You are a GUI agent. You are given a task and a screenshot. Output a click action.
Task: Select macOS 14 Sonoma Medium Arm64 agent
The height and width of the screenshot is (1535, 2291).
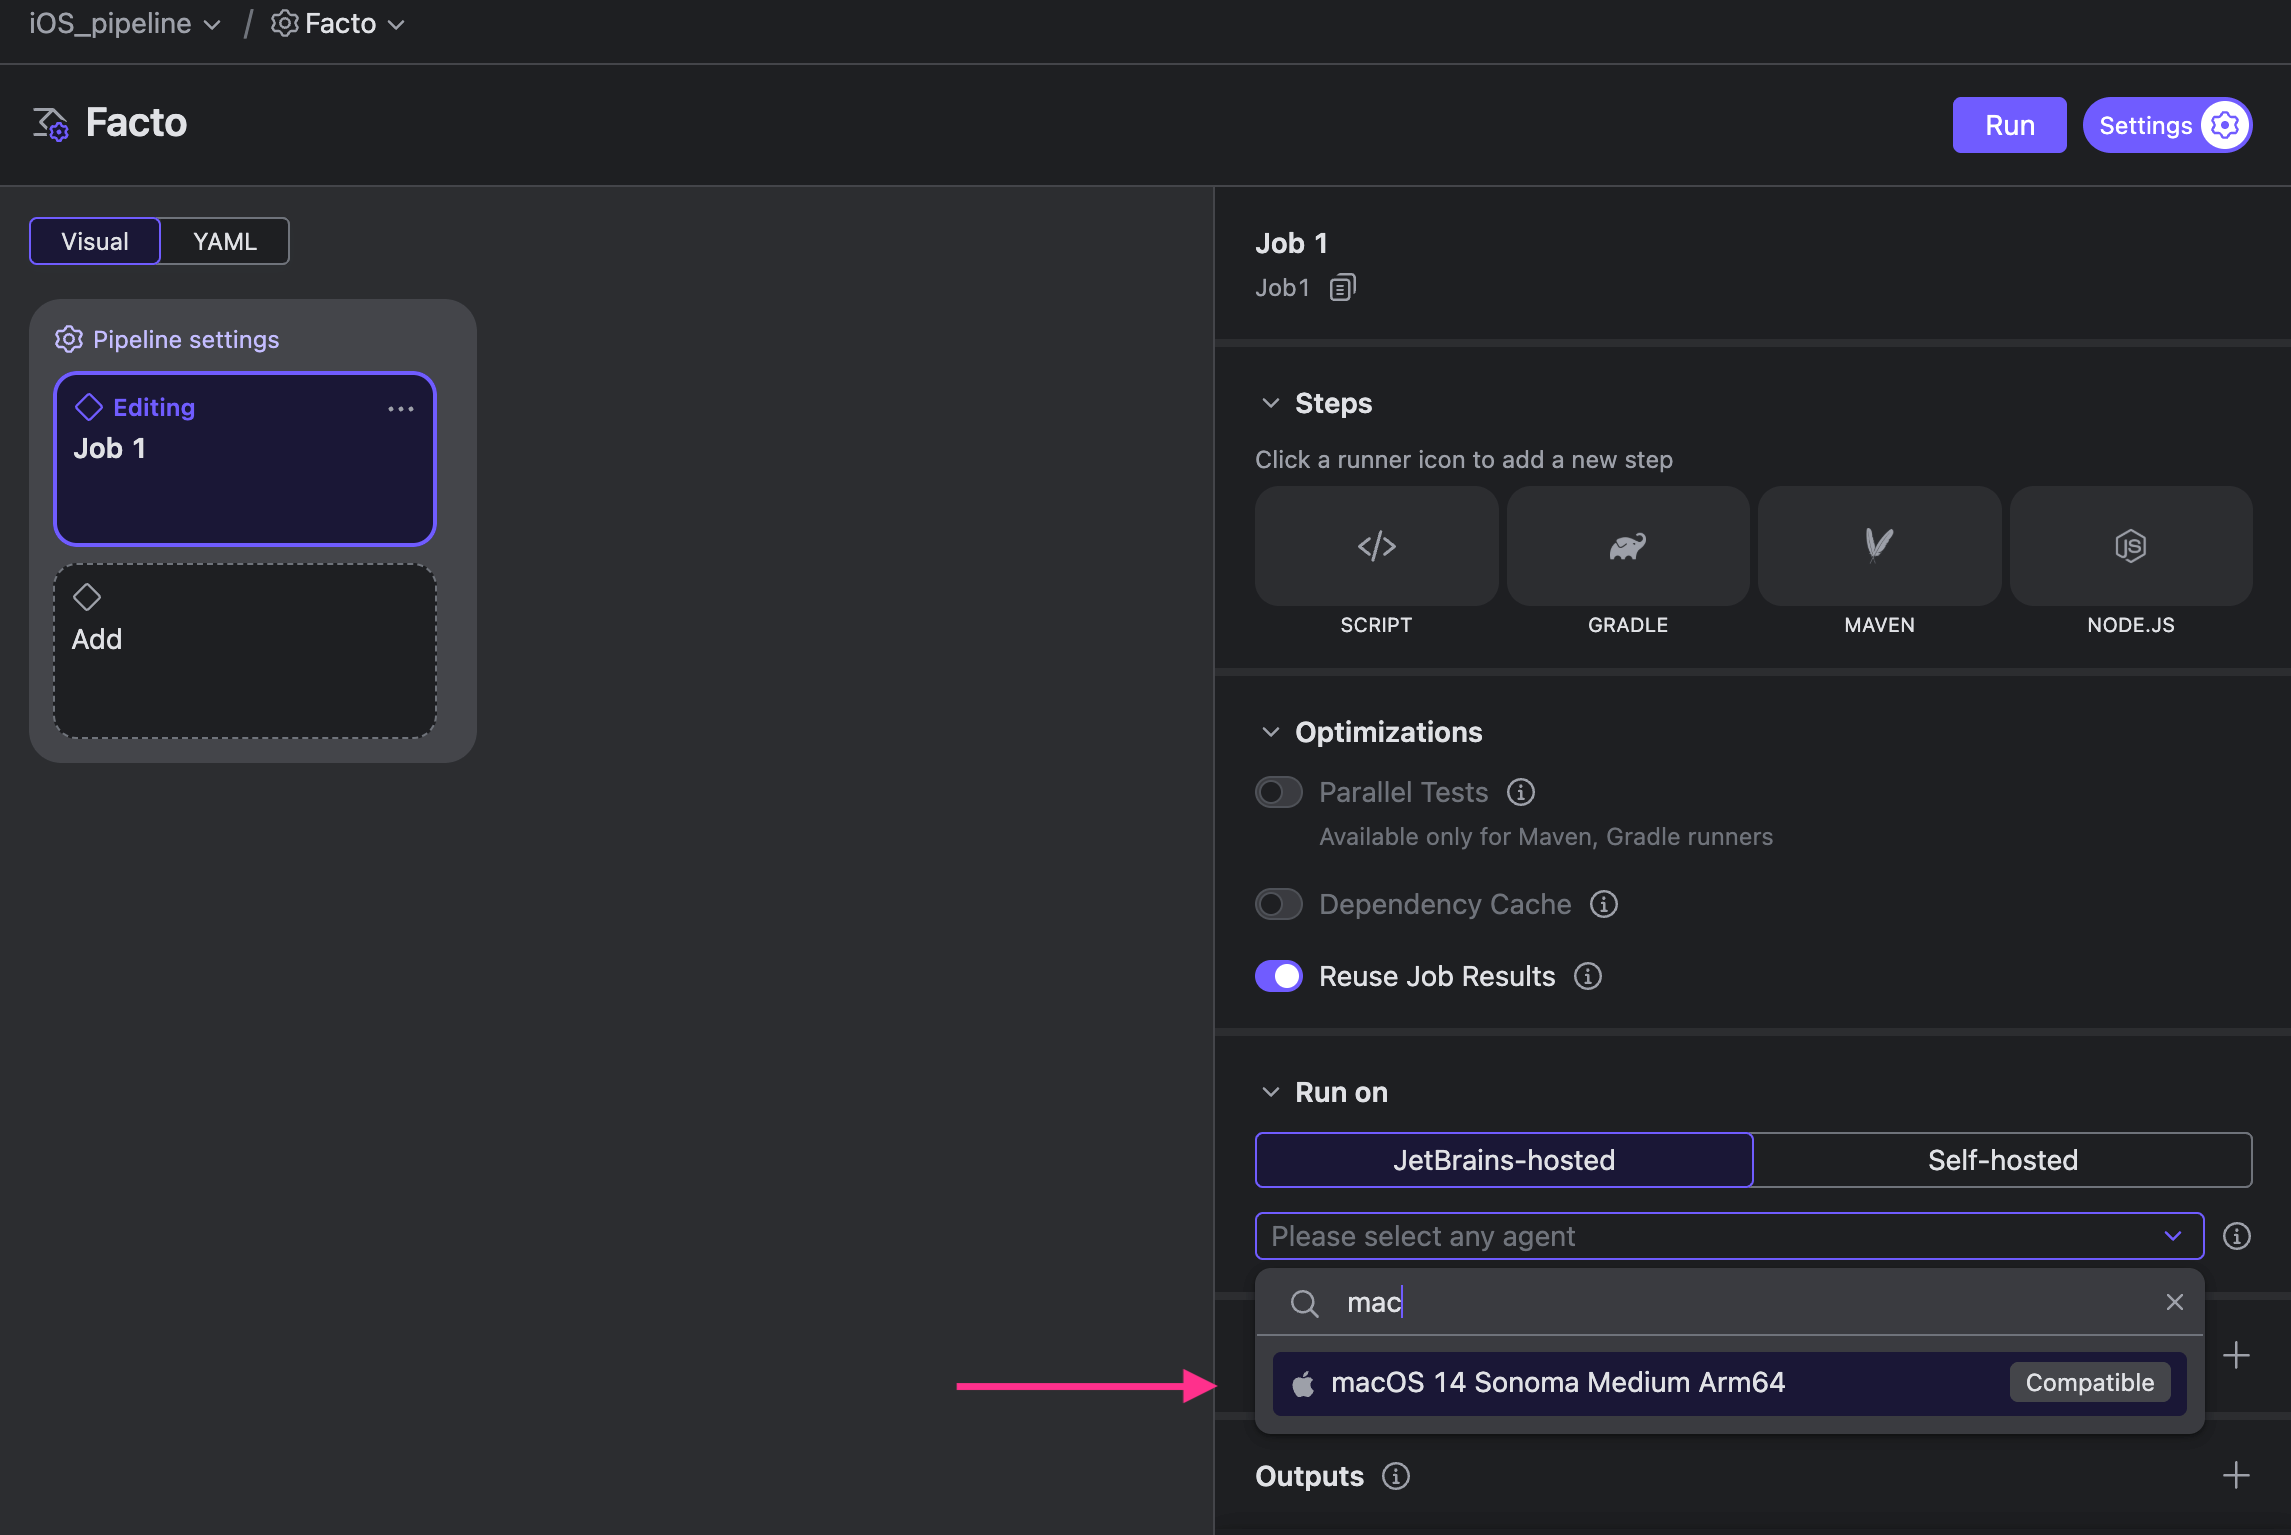pos(1729,1383)
